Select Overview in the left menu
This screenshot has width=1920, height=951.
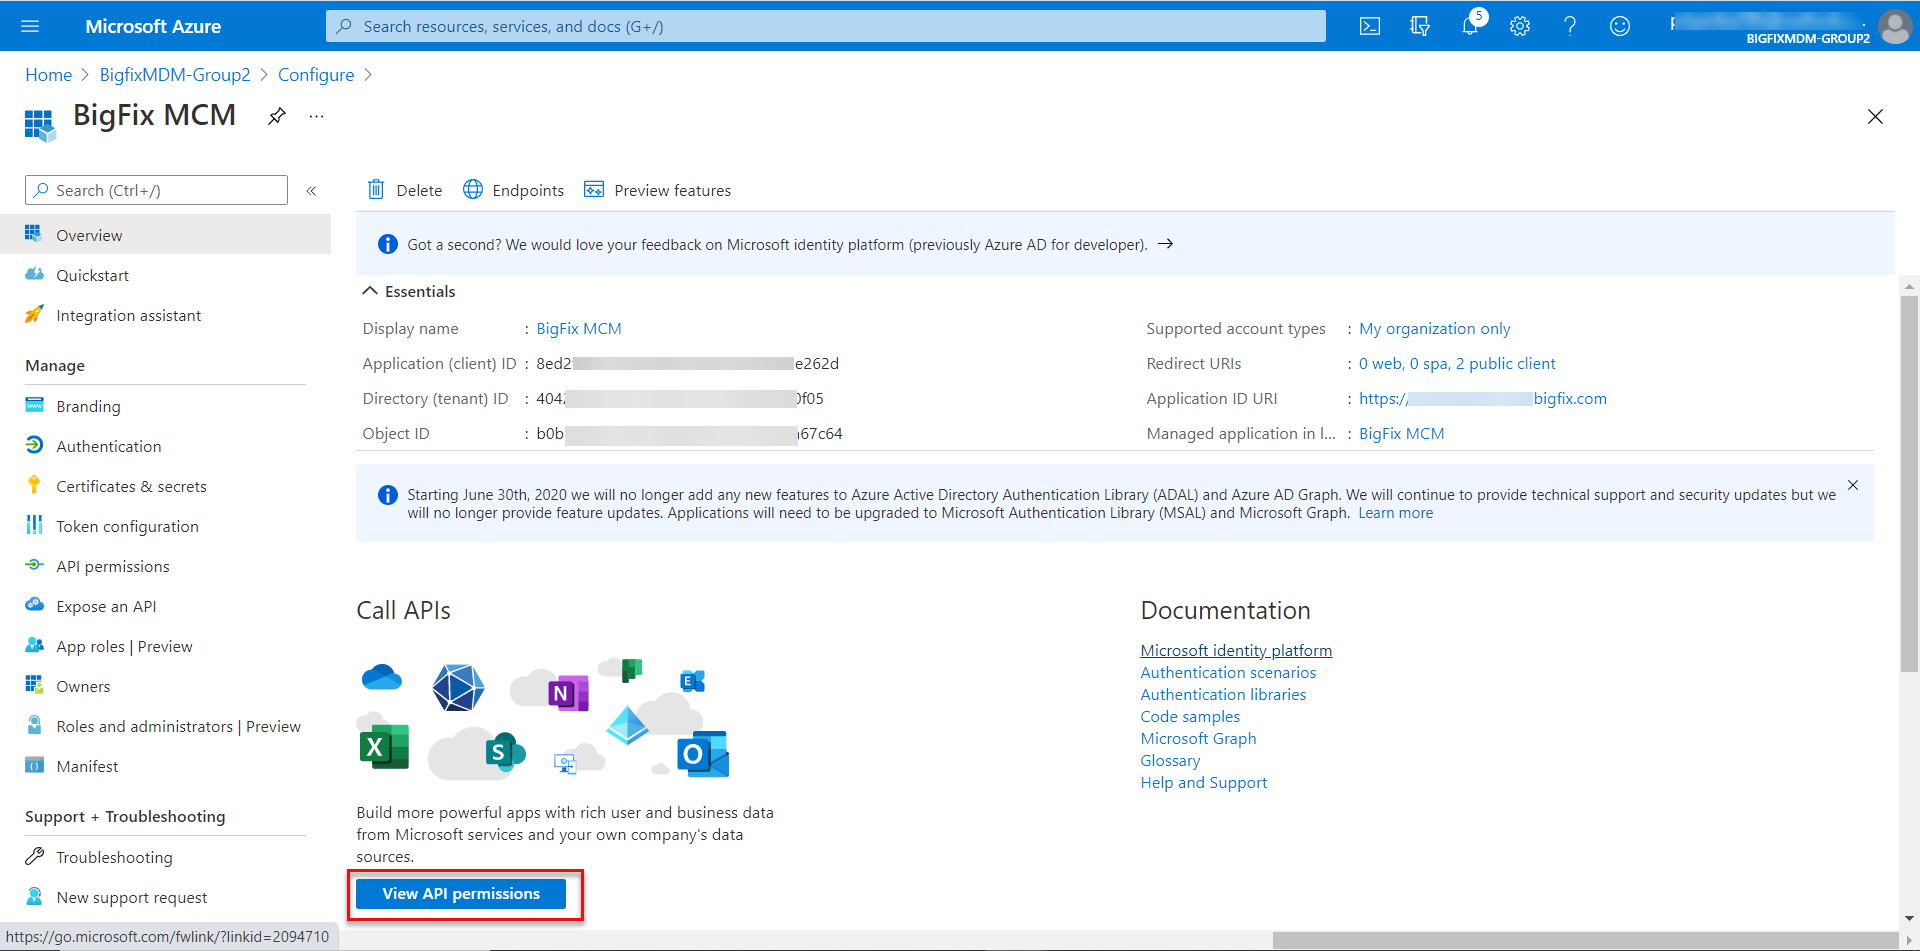(165, 235)
